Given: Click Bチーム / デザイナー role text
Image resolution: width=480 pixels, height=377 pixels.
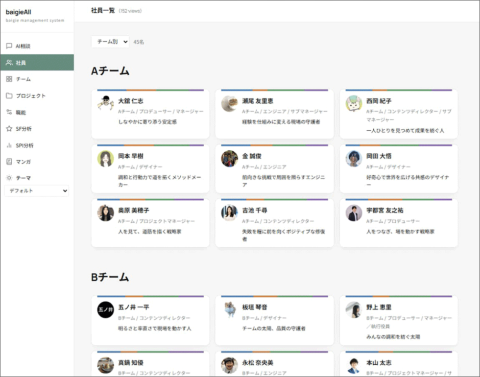Looking at the screenshot, I should [264, 318].
